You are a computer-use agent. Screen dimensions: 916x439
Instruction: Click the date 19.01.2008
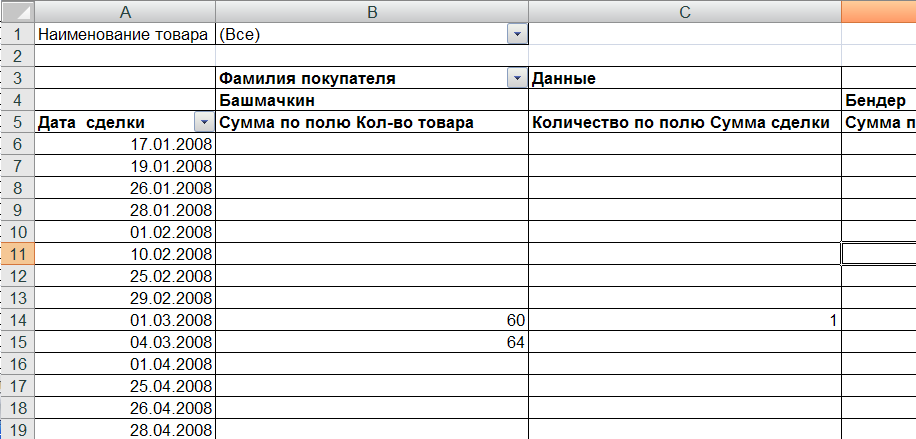click(x=126, y=166)
